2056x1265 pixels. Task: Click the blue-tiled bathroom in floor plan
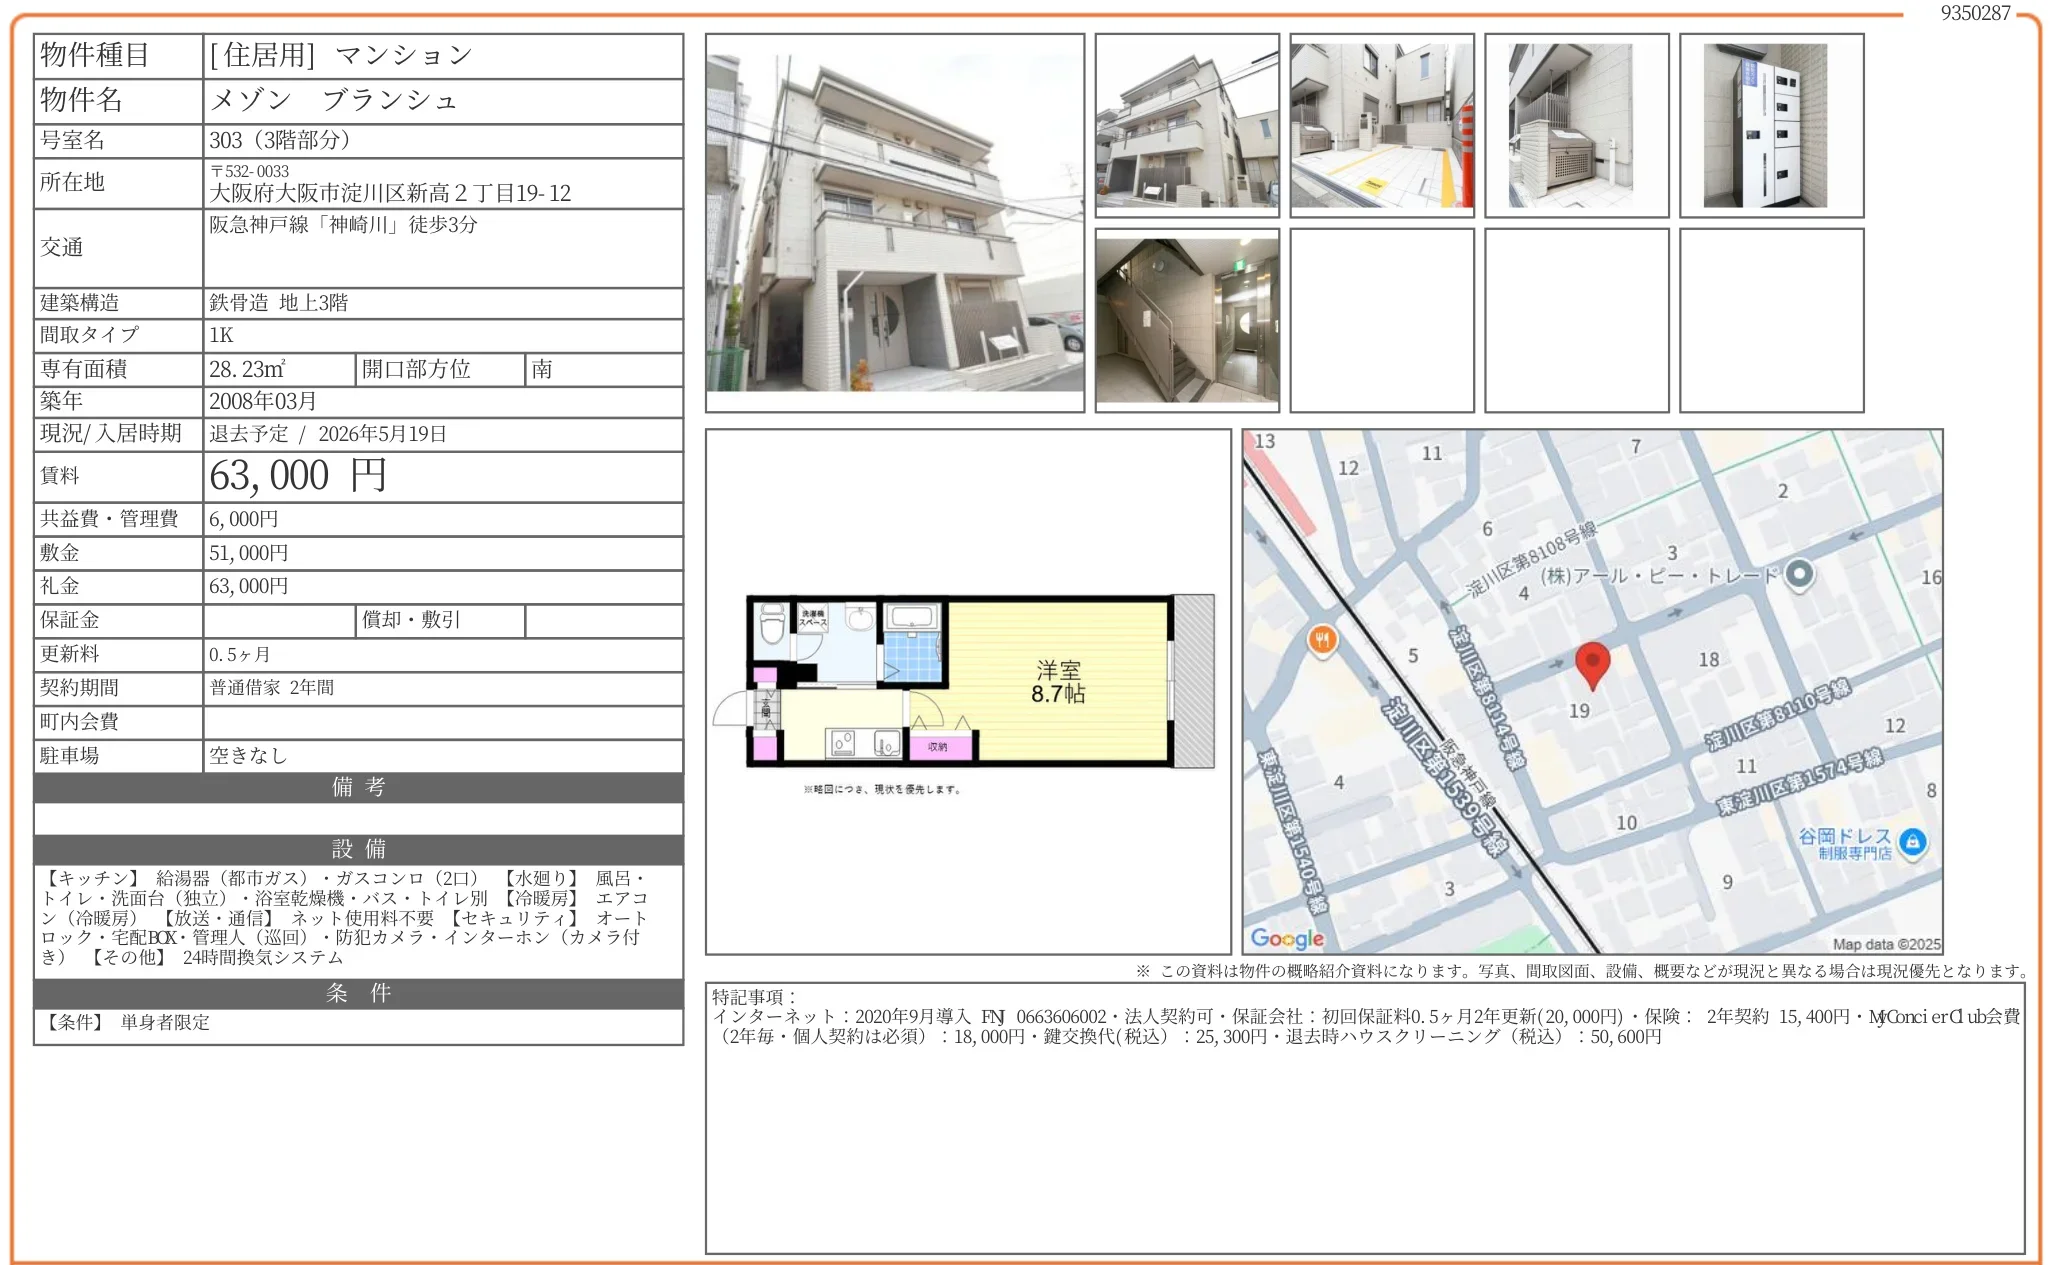point(912,656)
